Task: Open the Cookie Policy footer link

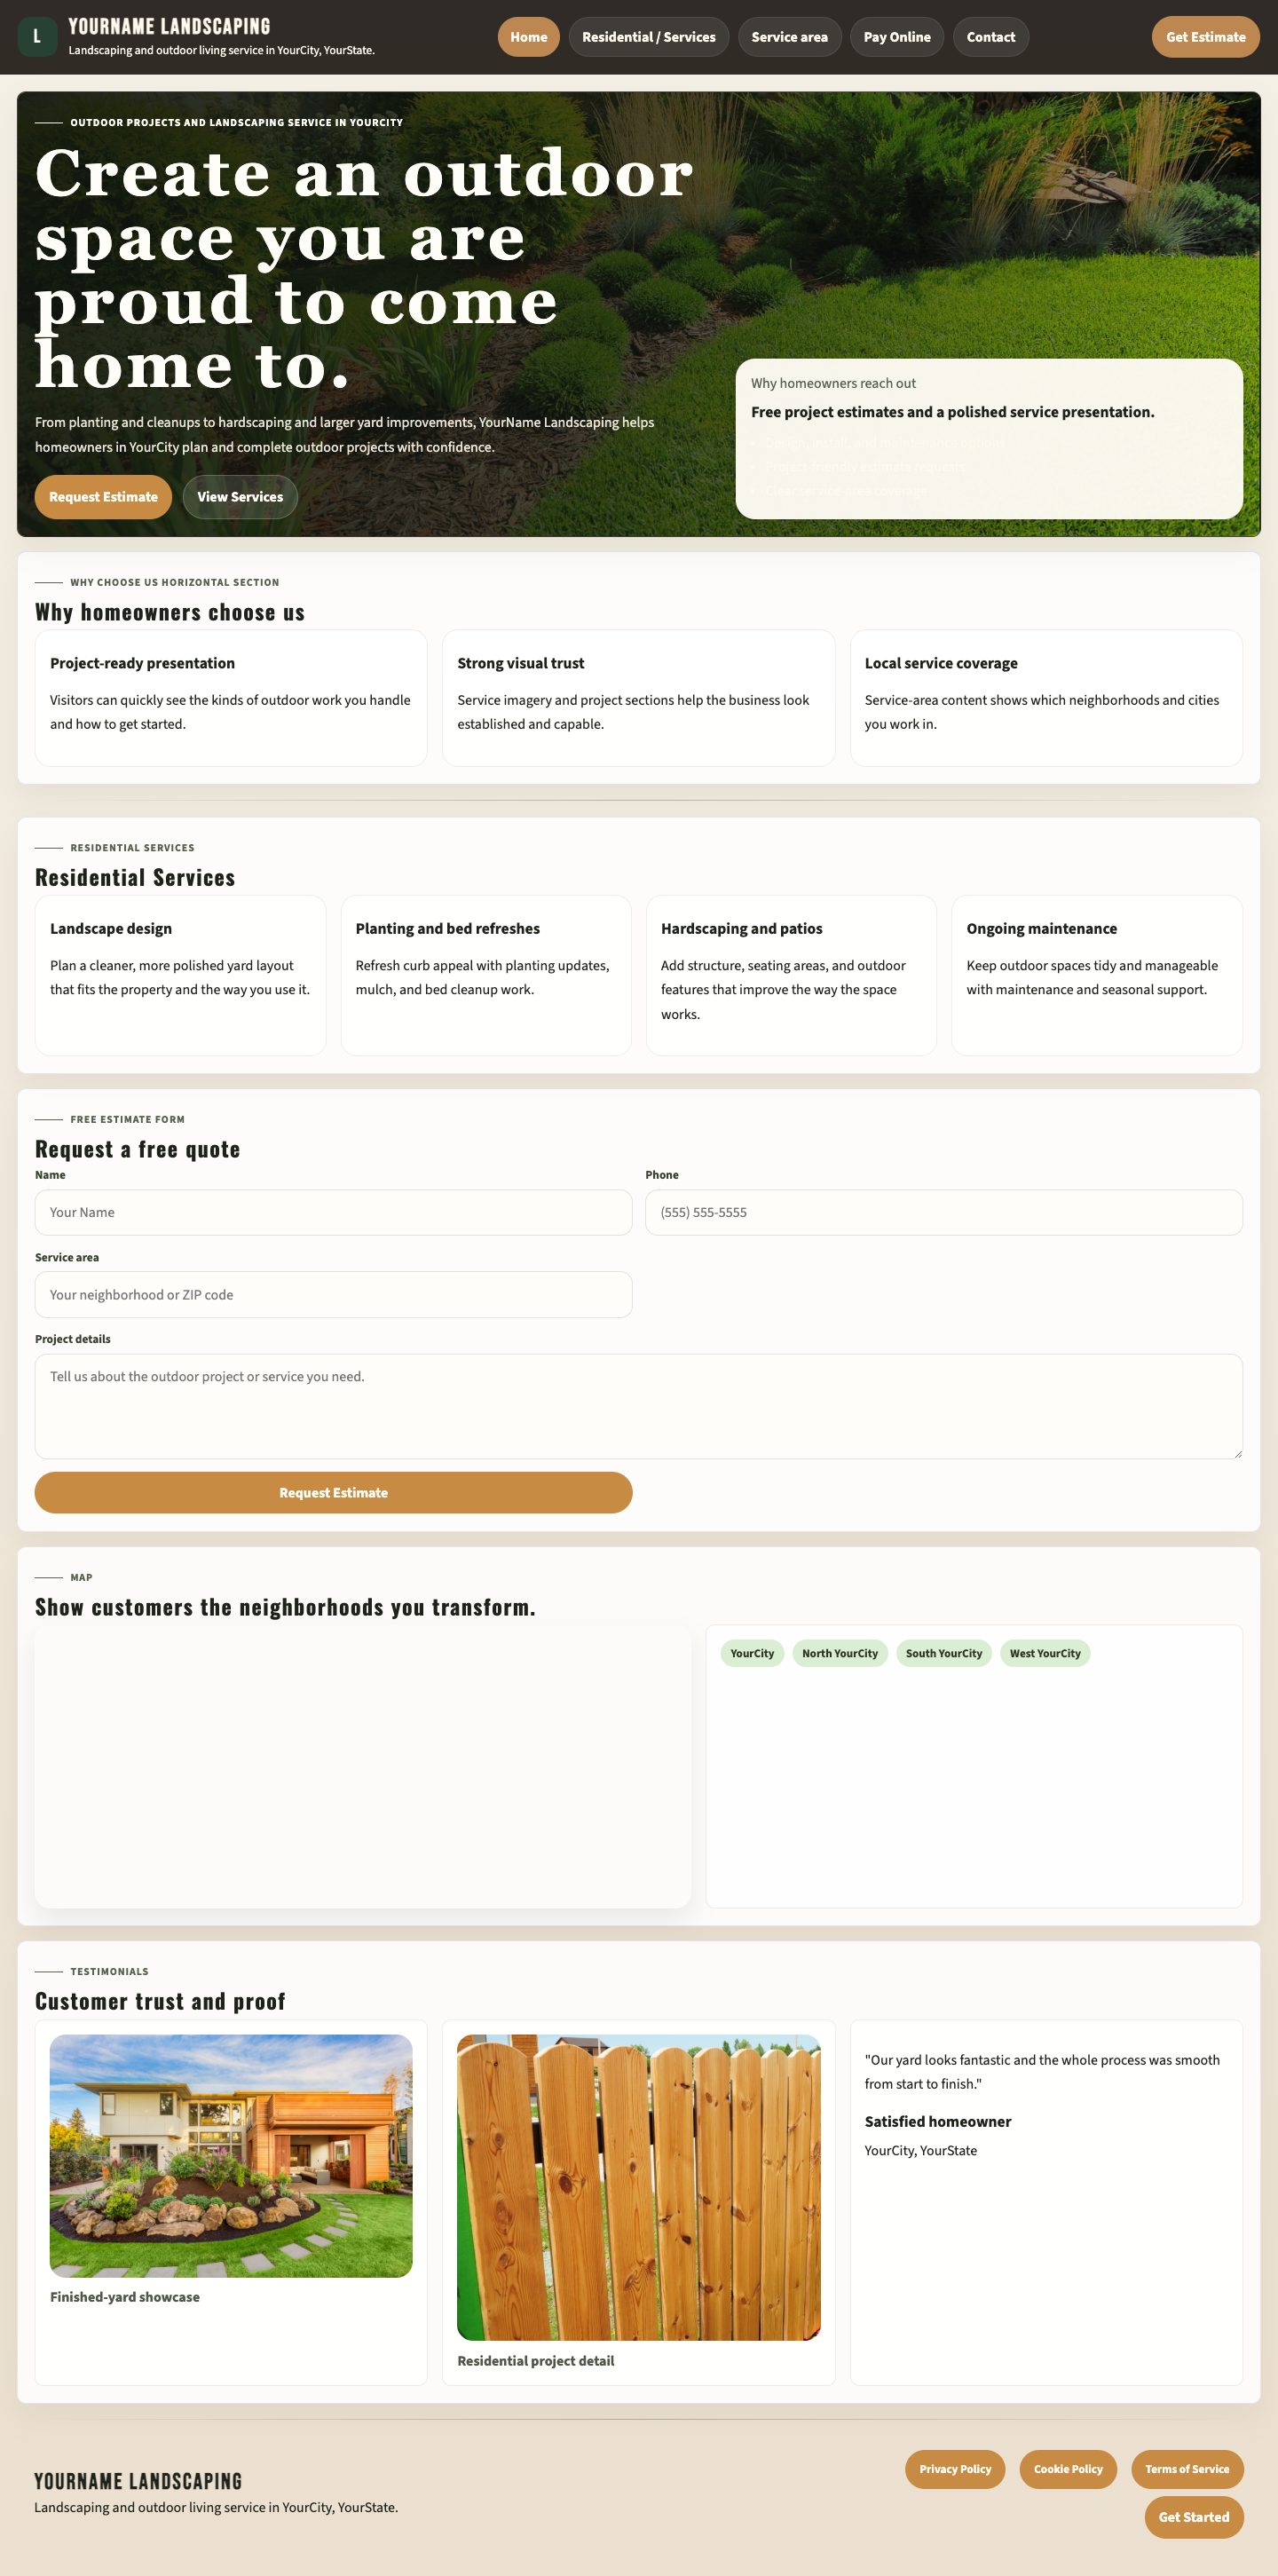Action: (x=1068, y=2469)
